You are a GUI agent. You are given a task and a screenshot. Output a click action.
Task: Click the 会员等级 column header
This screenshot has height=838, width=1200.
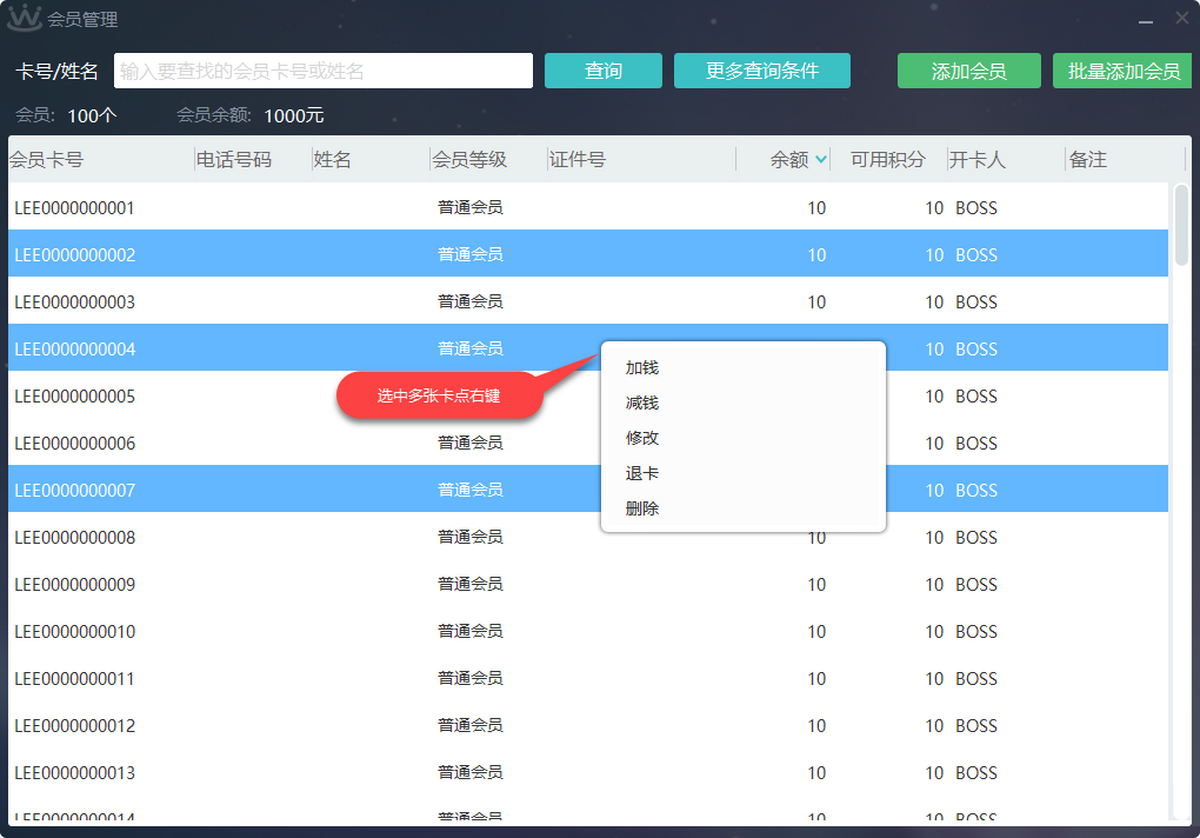pos(469,160)
